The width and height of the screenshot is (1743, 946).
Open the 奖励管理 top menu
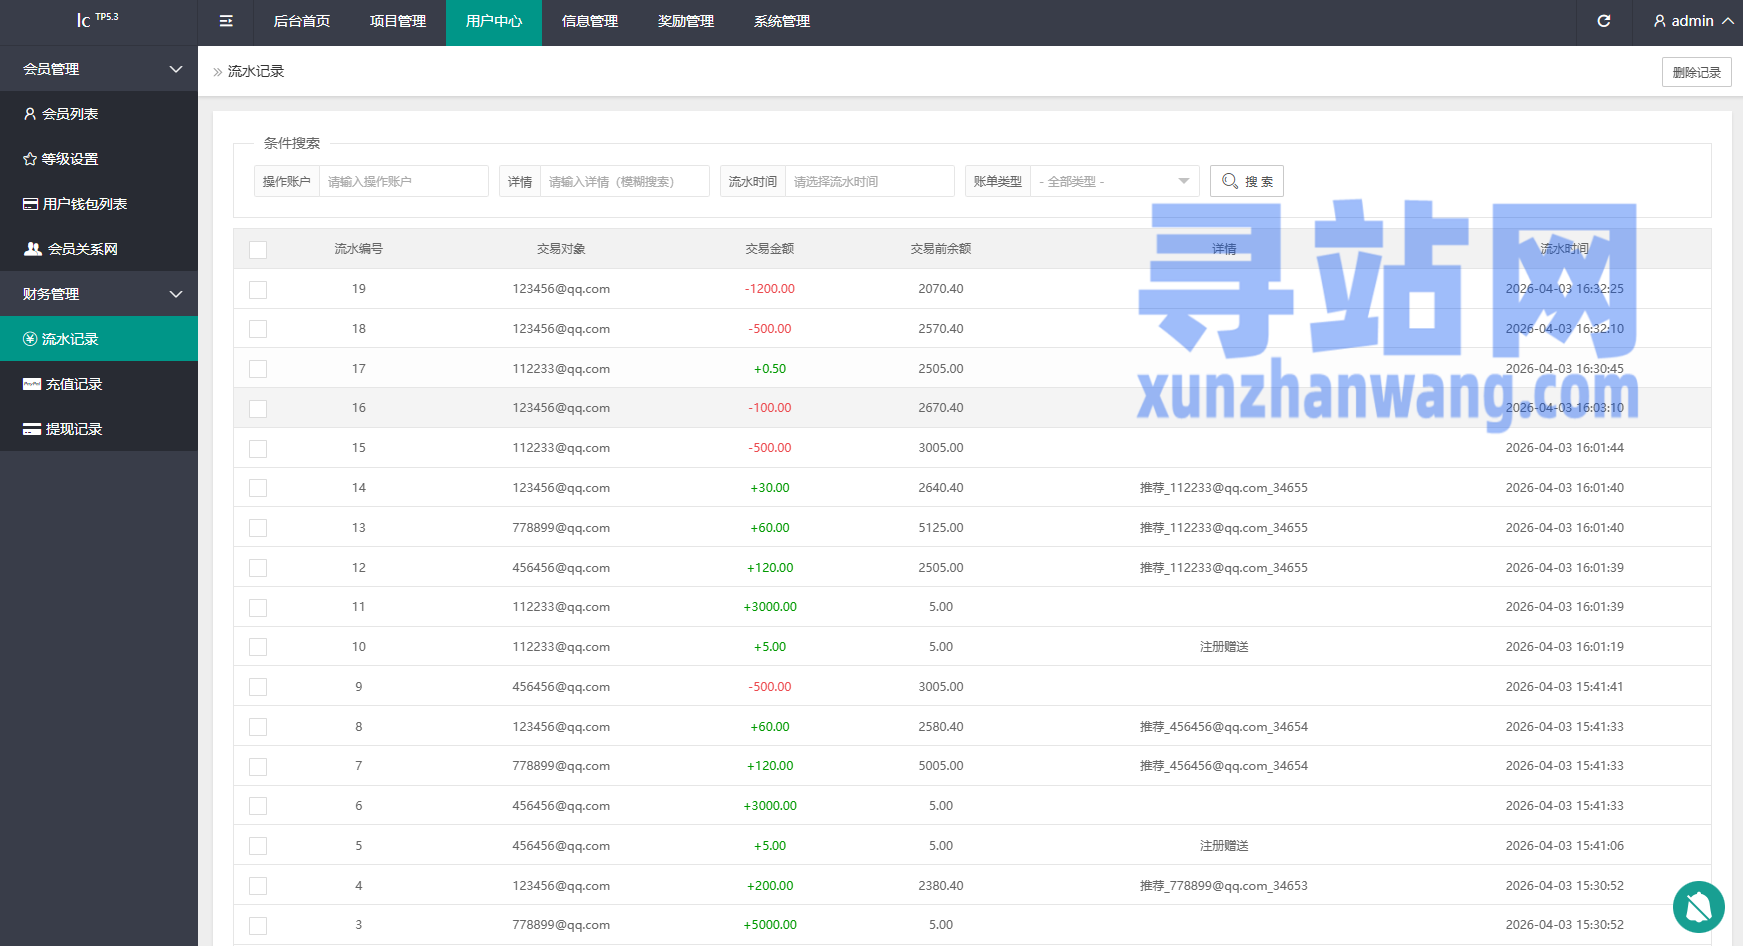click(686, 21)
